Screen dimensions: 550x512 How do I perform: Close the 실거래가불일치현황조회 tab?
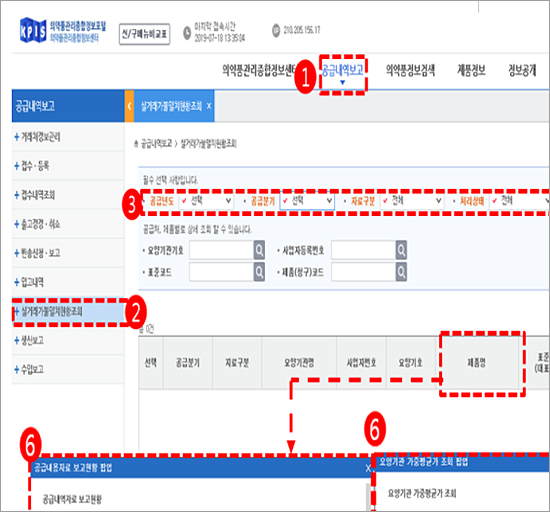(209, 106)
